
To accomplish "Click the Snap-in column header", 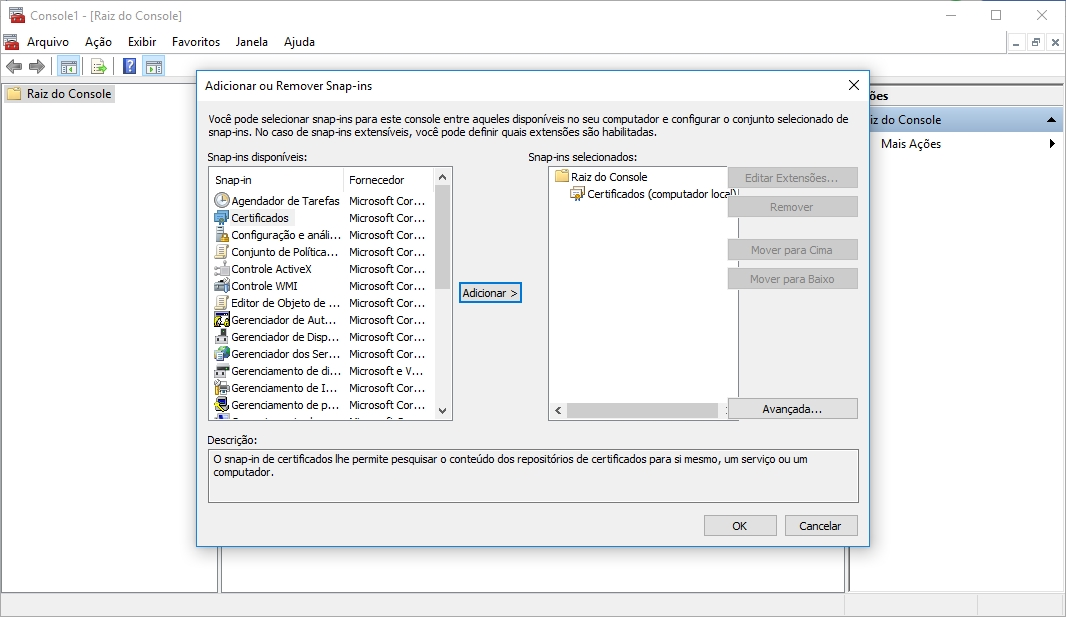I will [276, 180].
